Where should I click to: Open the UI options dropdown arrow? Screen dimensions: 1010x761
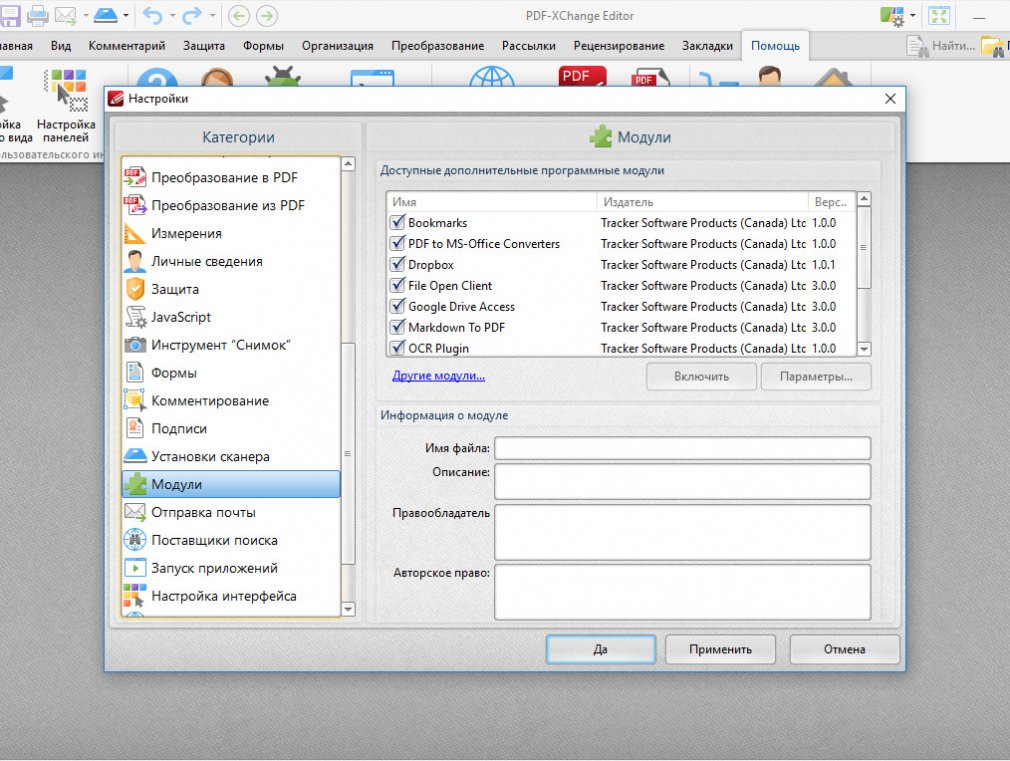(913, 15)
